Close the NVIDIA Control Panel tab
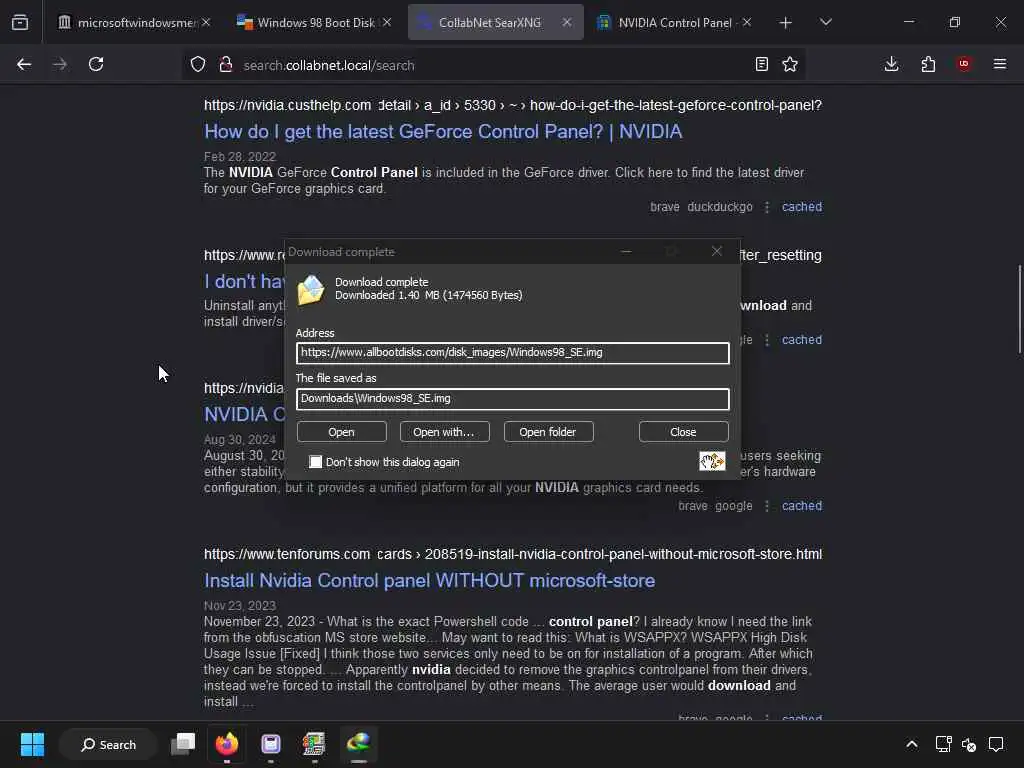This screenshot has height=768, width=1024. pos(746,22)
